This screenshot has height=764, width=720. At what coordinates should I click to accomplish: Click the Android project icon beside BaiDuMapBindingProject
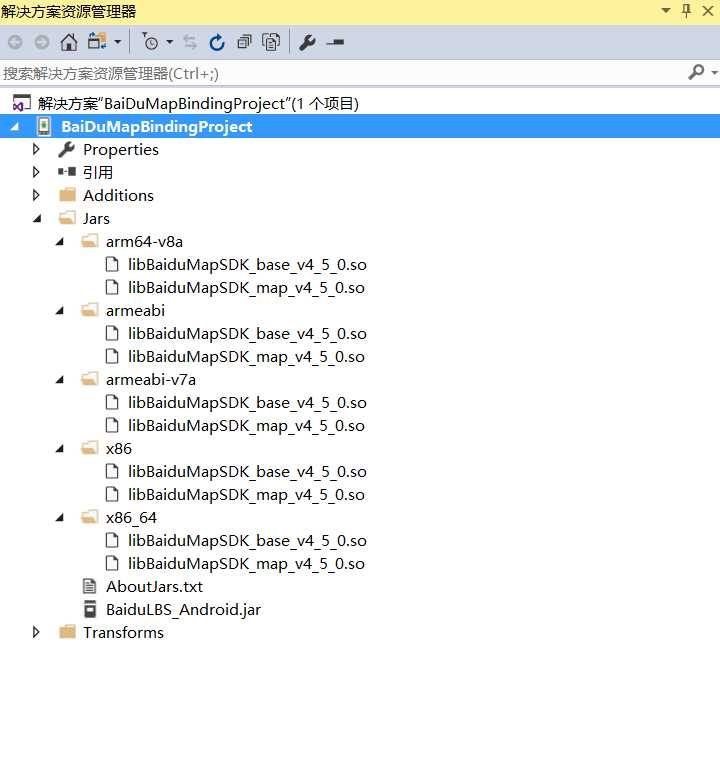tap(44, 126)
